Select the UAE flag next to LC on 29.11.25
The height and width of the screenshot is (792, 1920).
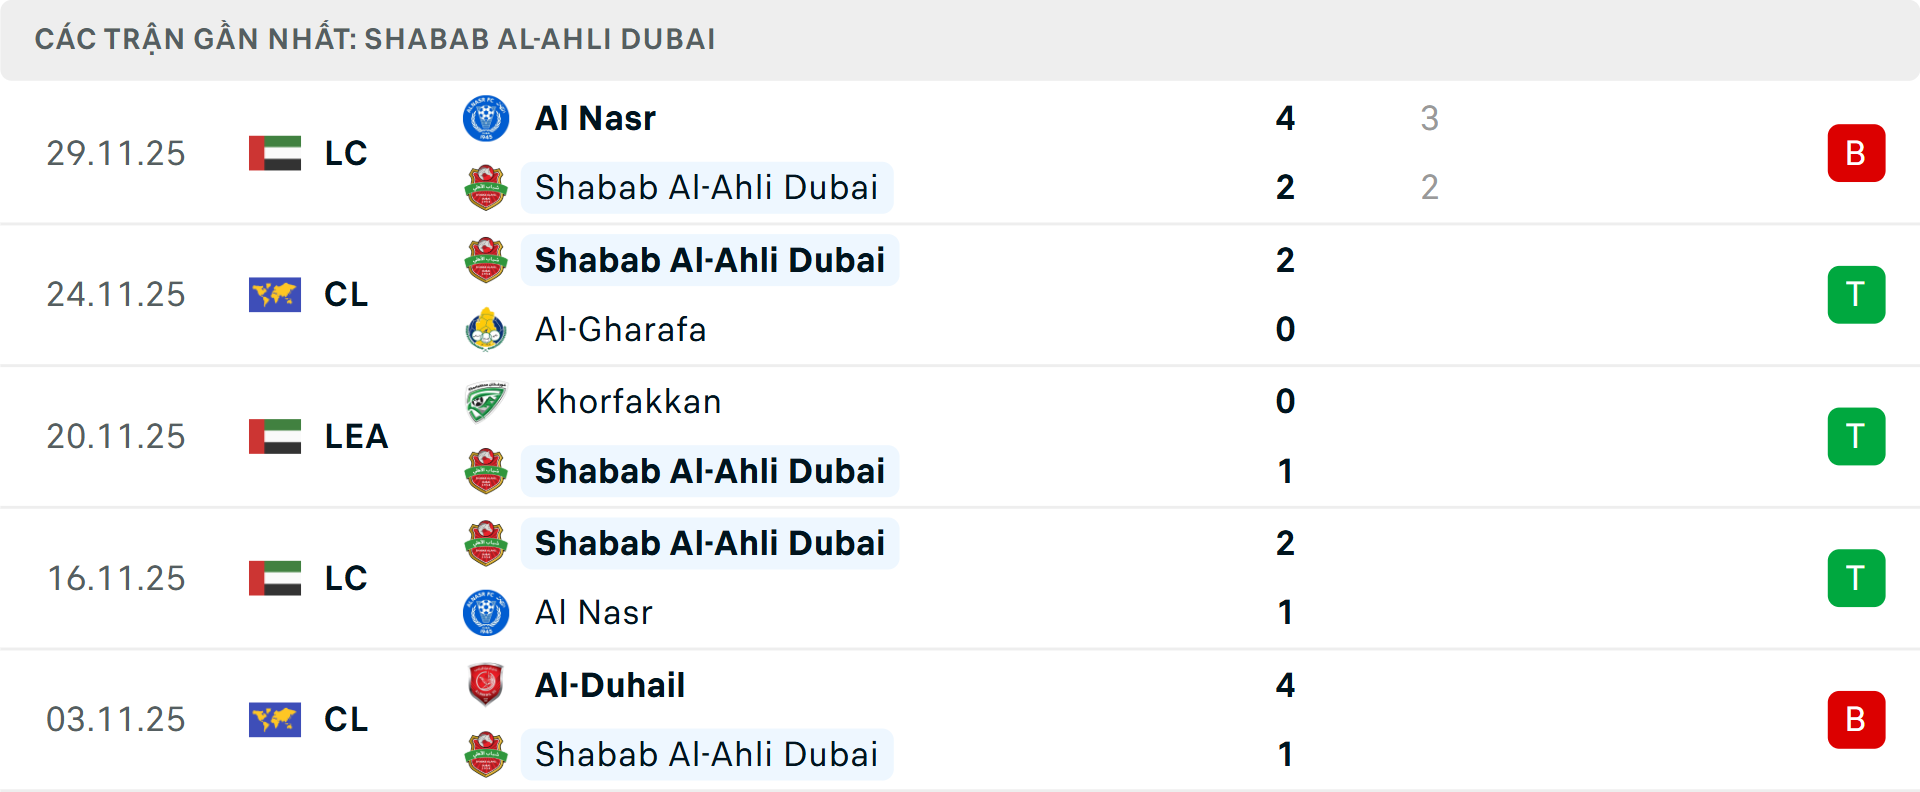point(273,152)
